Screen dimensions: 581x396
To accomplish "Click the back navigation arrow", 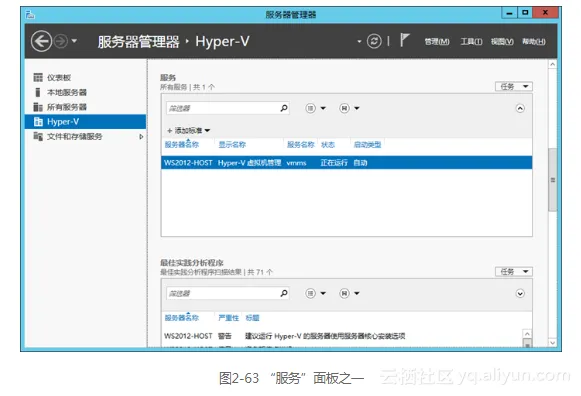I will click(x=41, y=41).
